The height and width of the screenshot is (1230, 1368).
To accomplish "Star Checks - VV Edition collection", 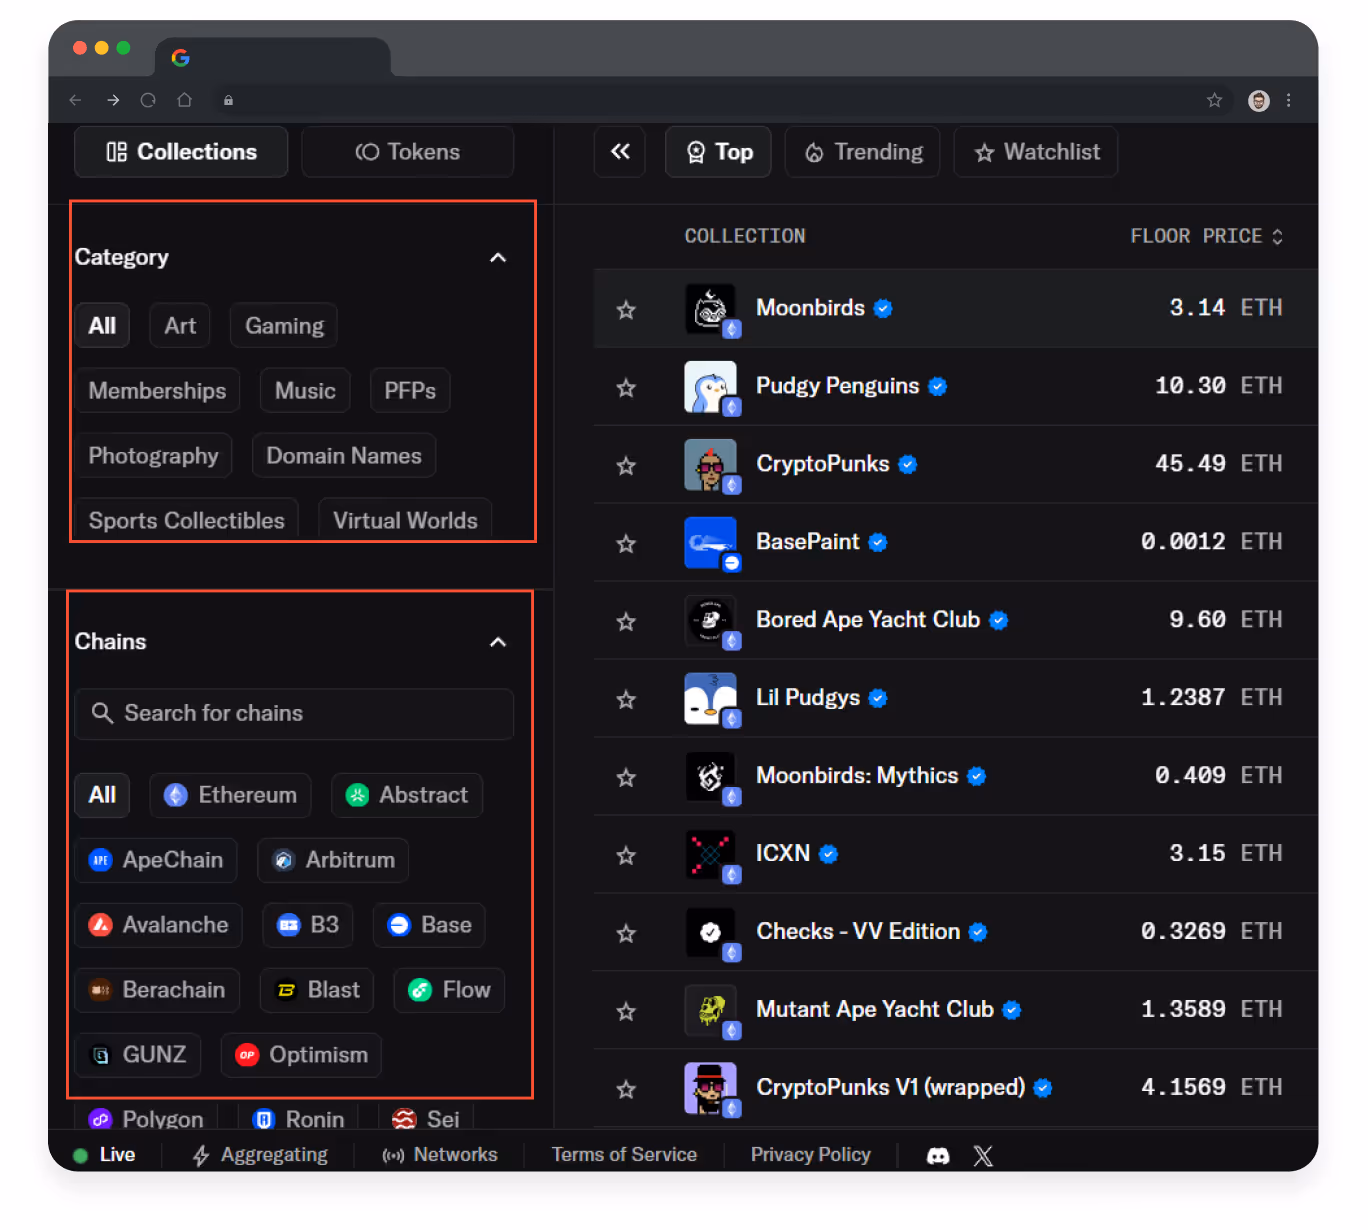I will pyautogui.click(x=626, y=934).
